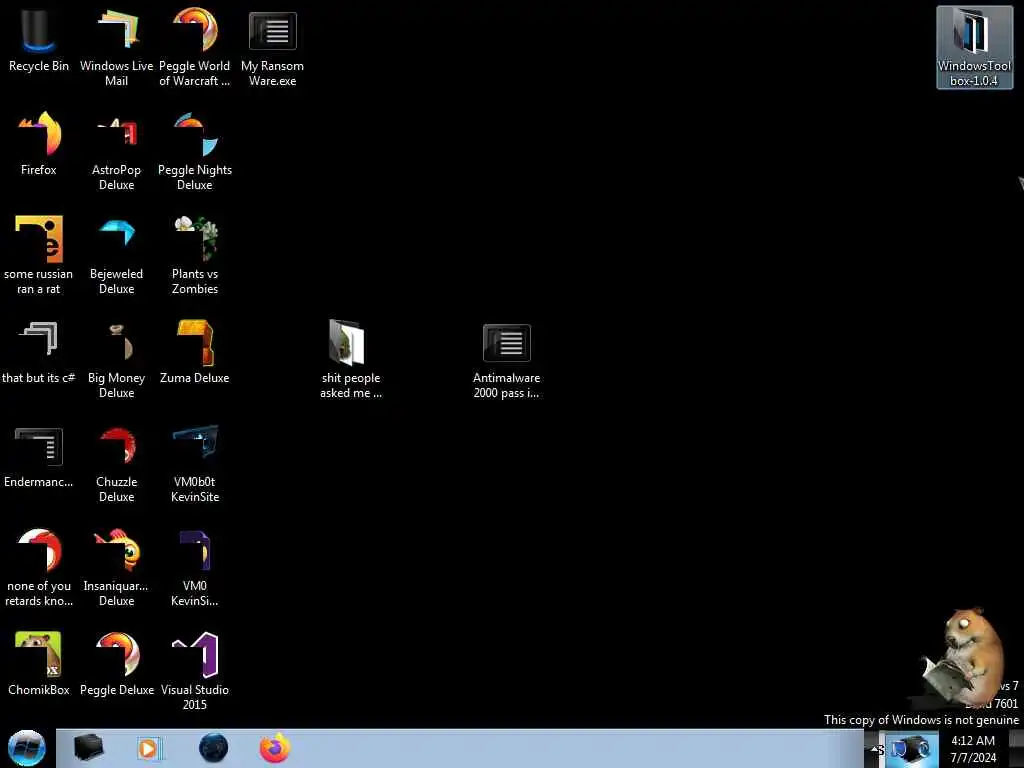Select the Peggle Deluxe shortcut
The height and width of the screenshot is (768, 1024).
(x=117, y=664)
